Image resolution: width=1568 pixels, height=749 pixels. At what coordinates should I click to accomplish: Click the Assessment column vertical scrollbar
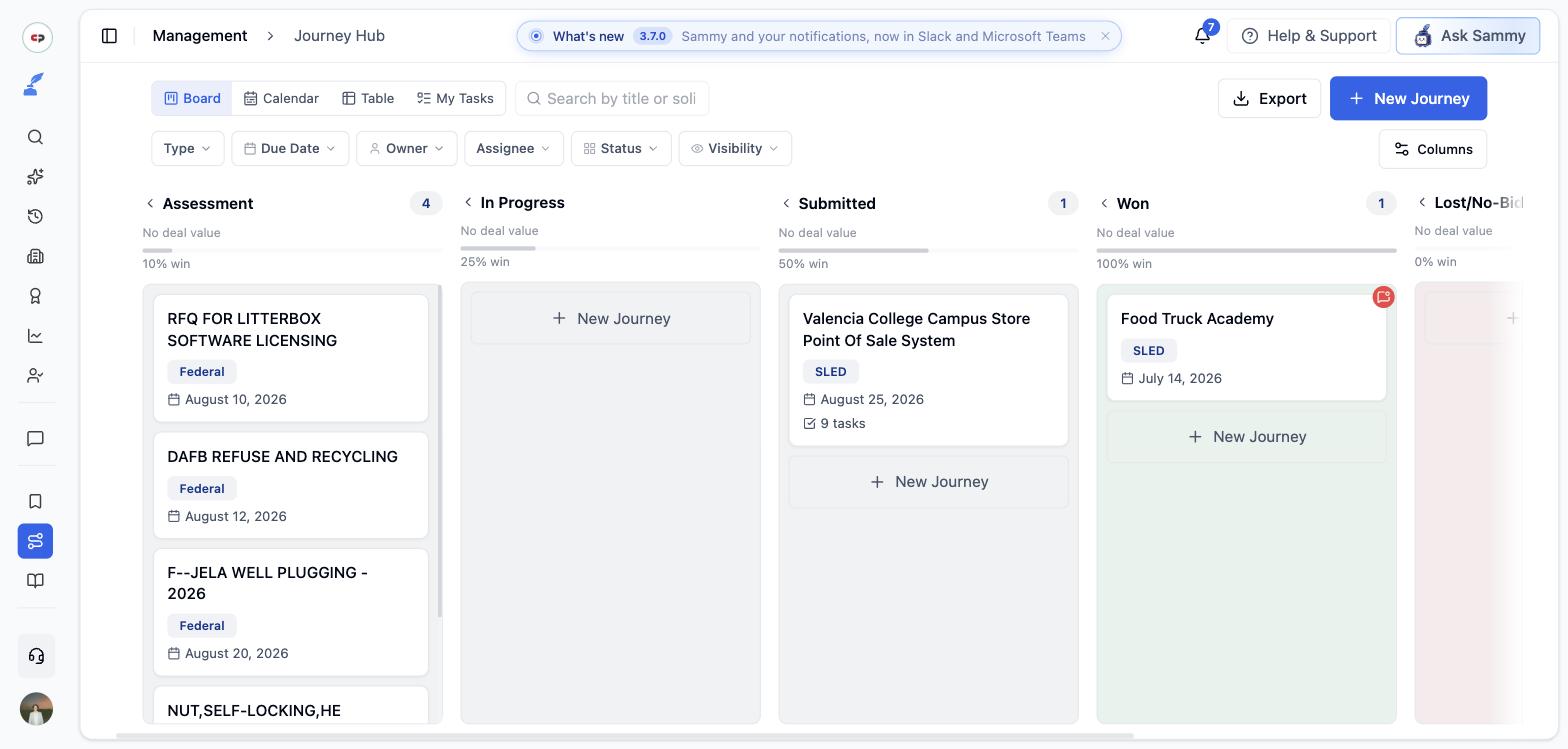439,451
